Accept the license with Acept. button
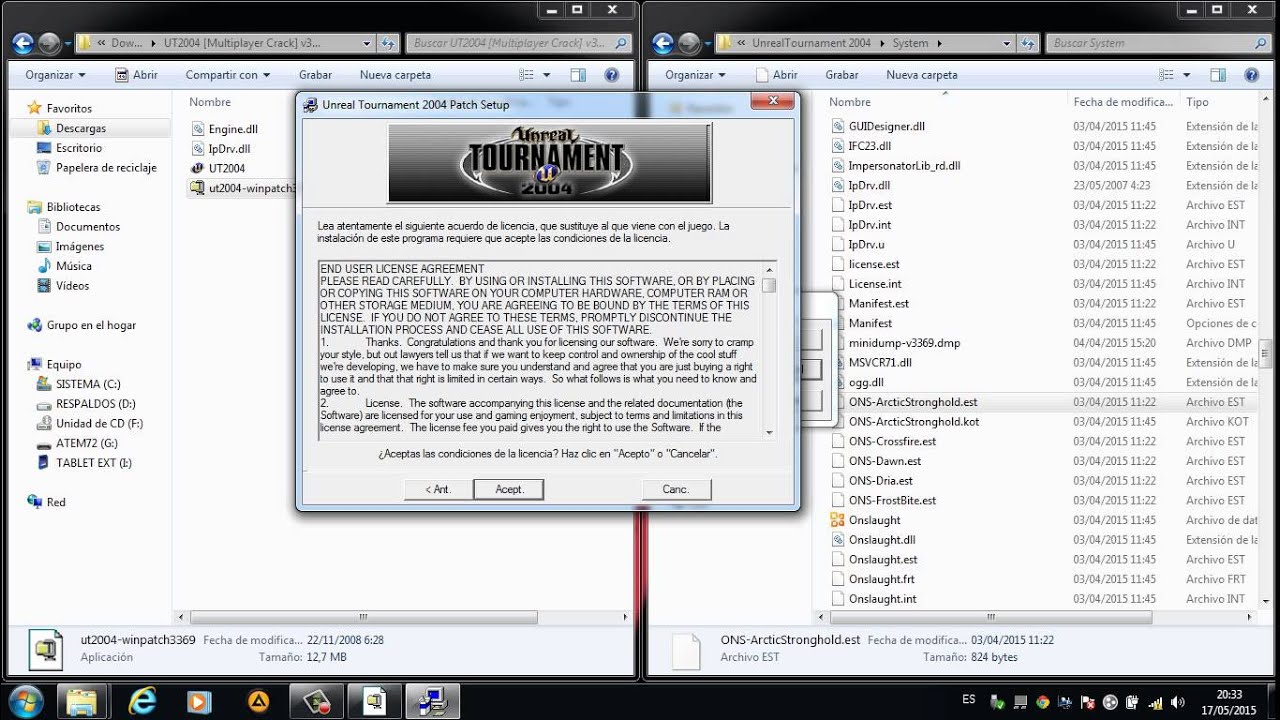 click(x=509, y=489)
